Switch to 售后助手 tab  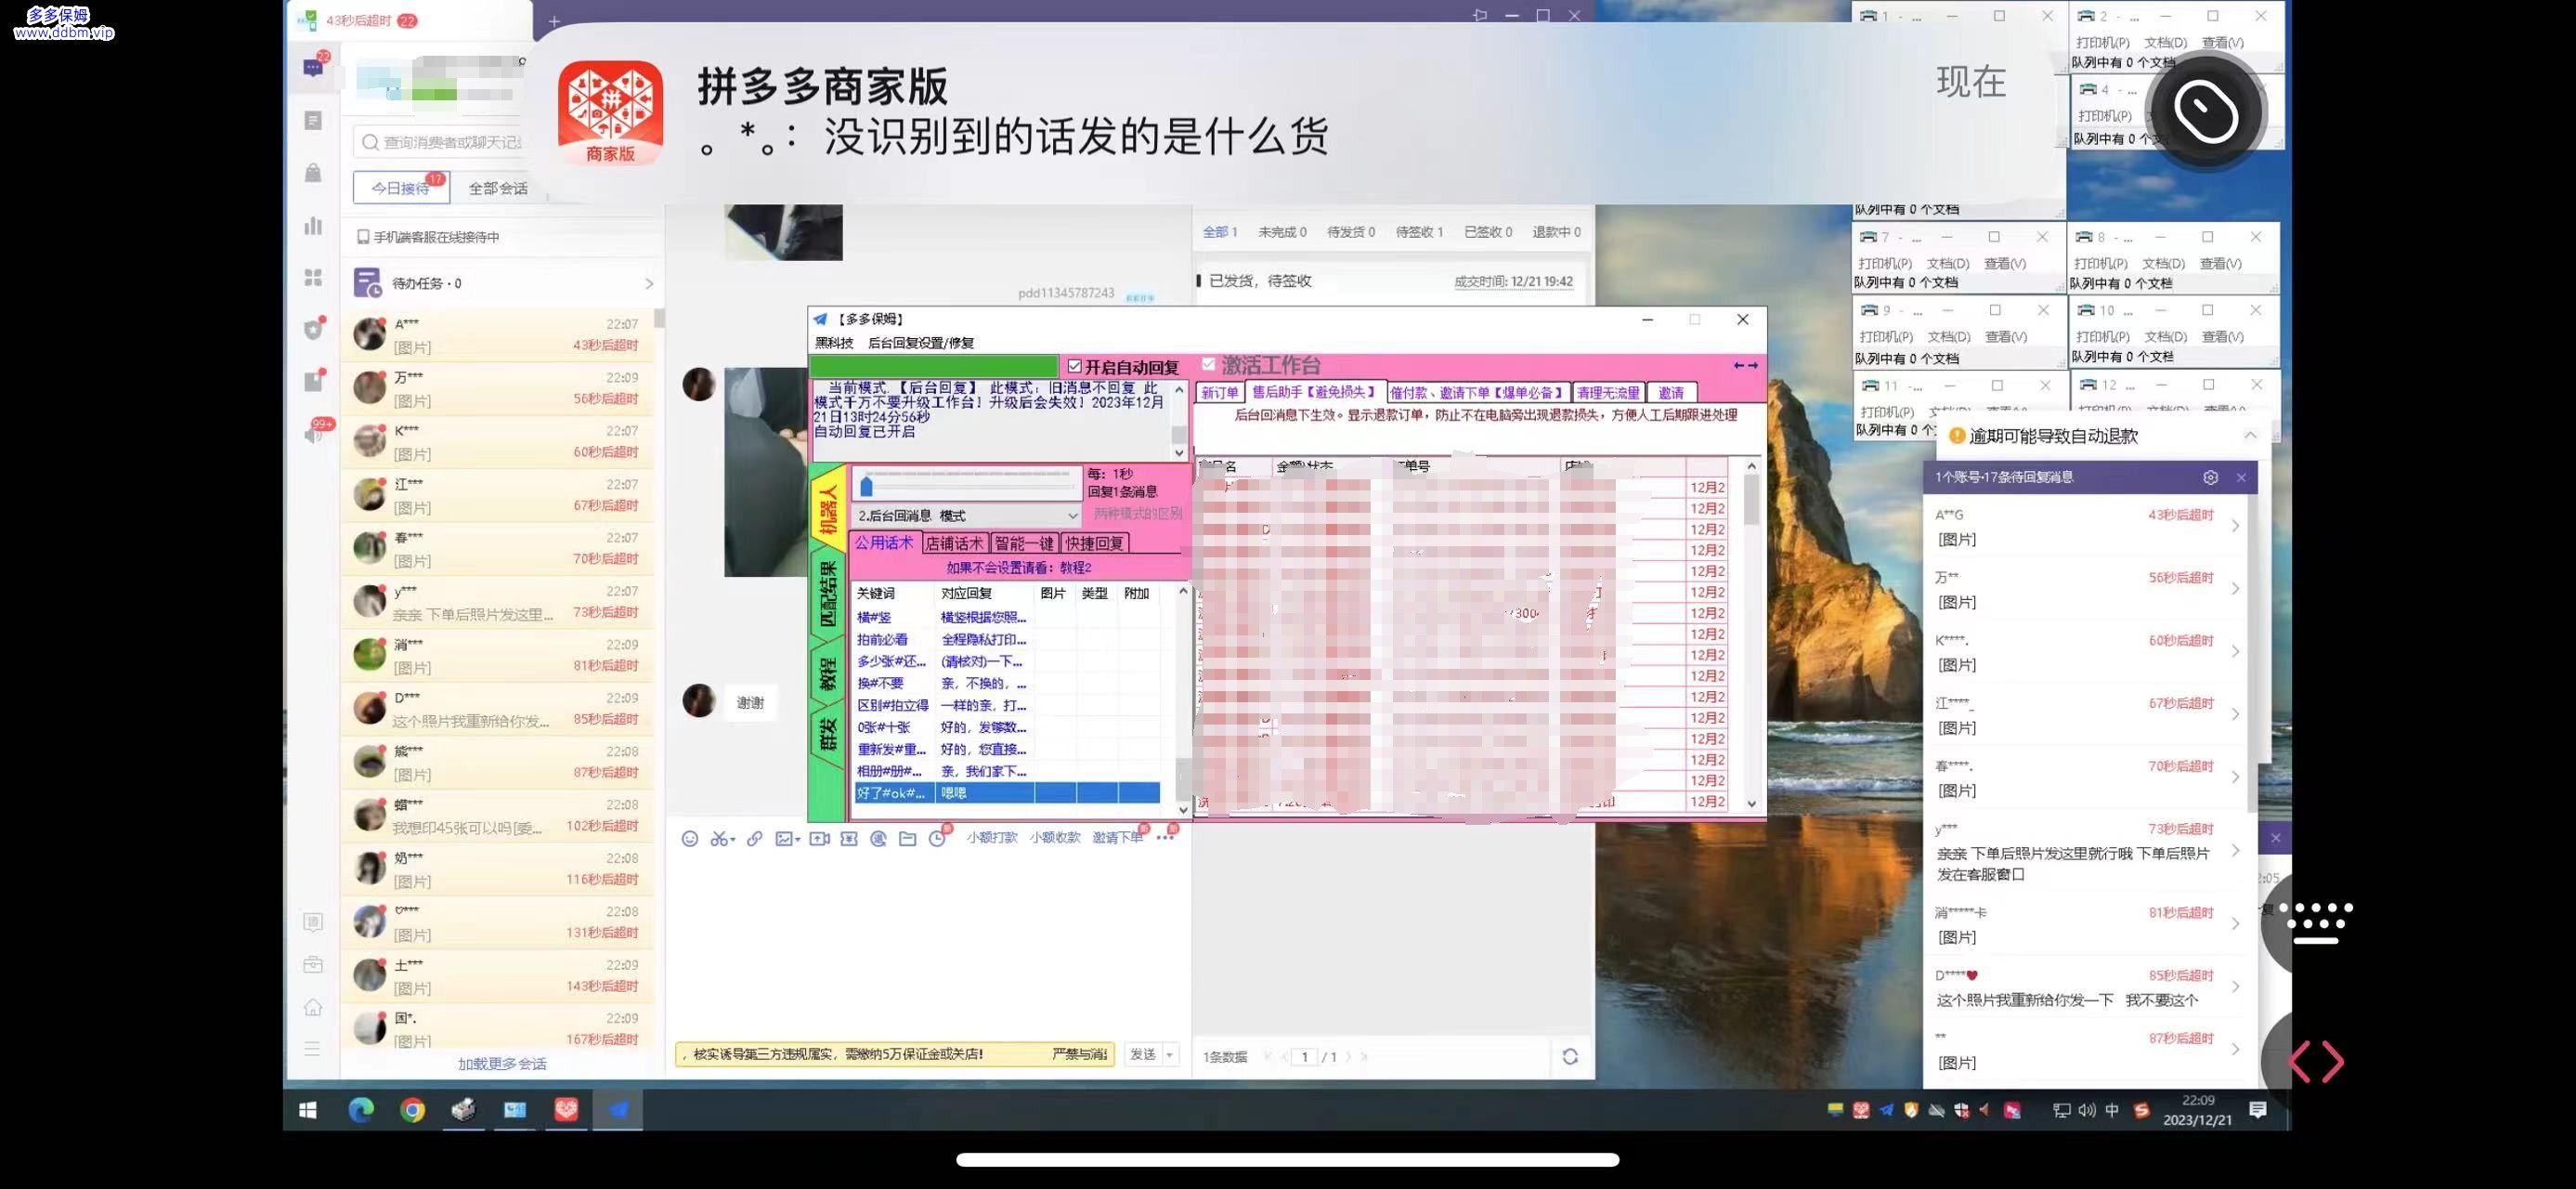[x=1314, y=392]
